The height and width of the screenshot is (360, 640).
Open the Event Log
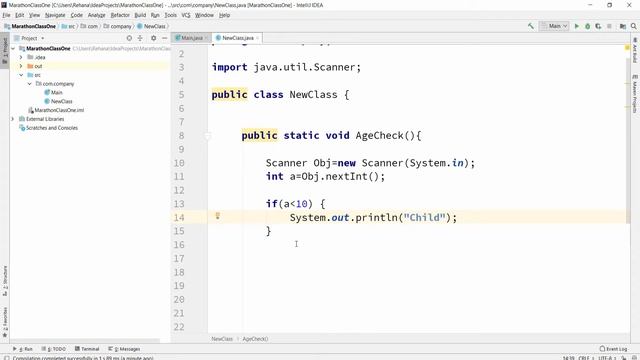pos(613,349)
